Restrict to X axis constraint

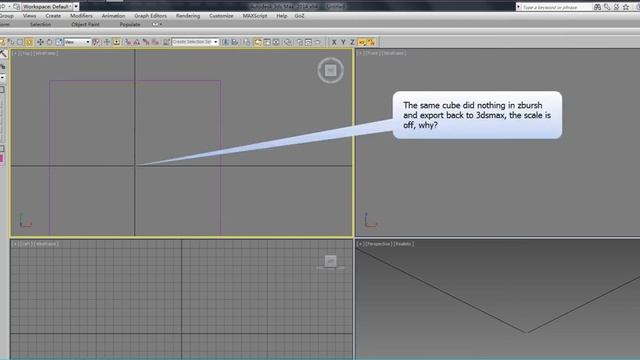(334, 42)
